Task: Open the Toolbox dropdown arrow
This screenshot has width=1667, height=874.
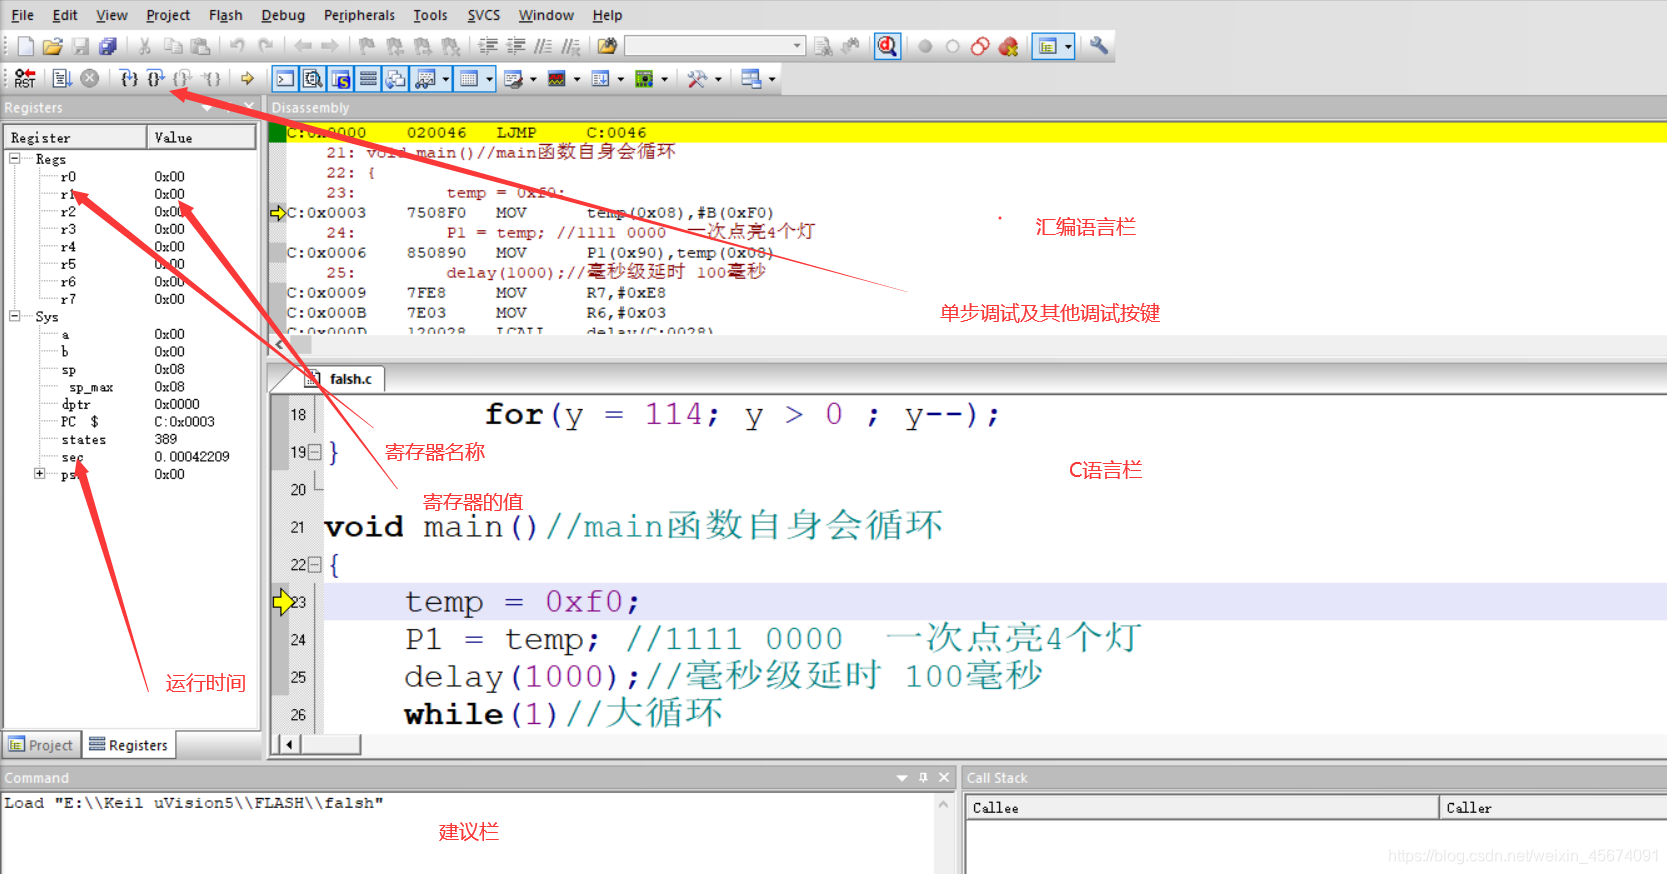Action: click(718, 79)
